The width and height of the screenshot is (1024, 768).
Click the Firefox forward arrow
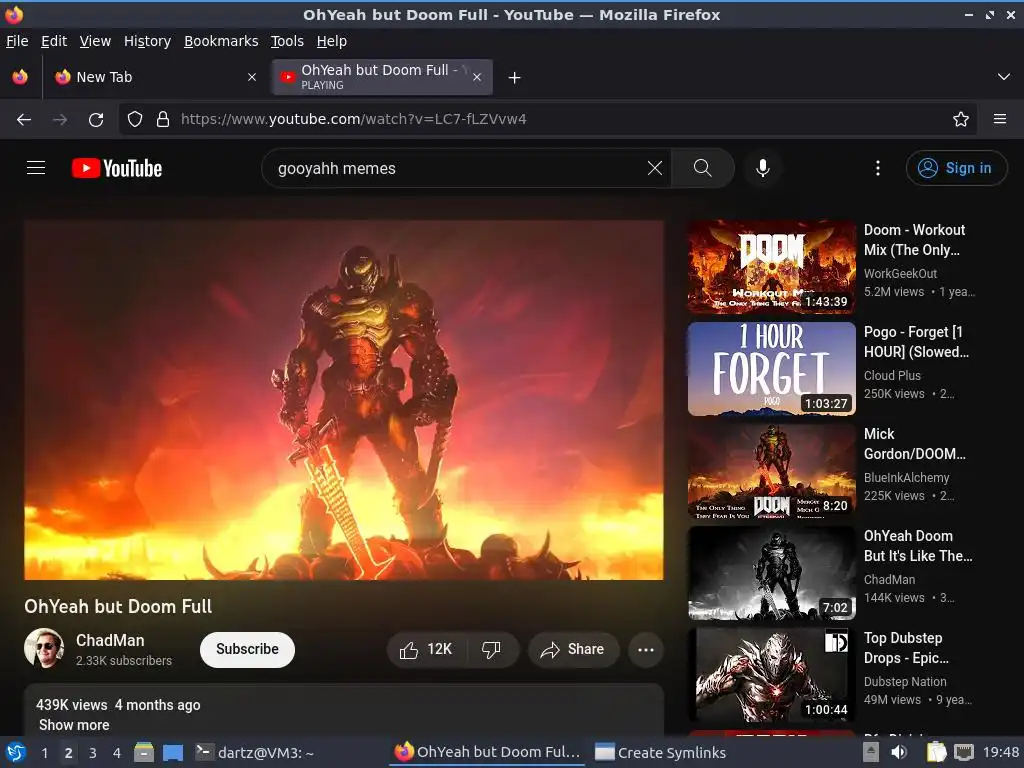pyautogui.click(x=60, y=120)
